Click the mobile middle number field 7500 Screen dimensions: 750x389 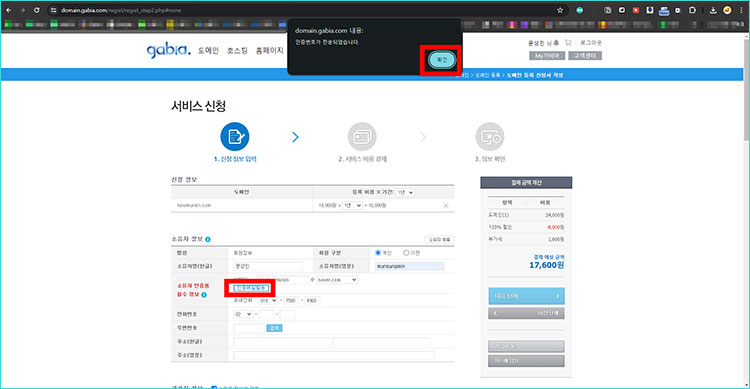[x=291, y=300]
